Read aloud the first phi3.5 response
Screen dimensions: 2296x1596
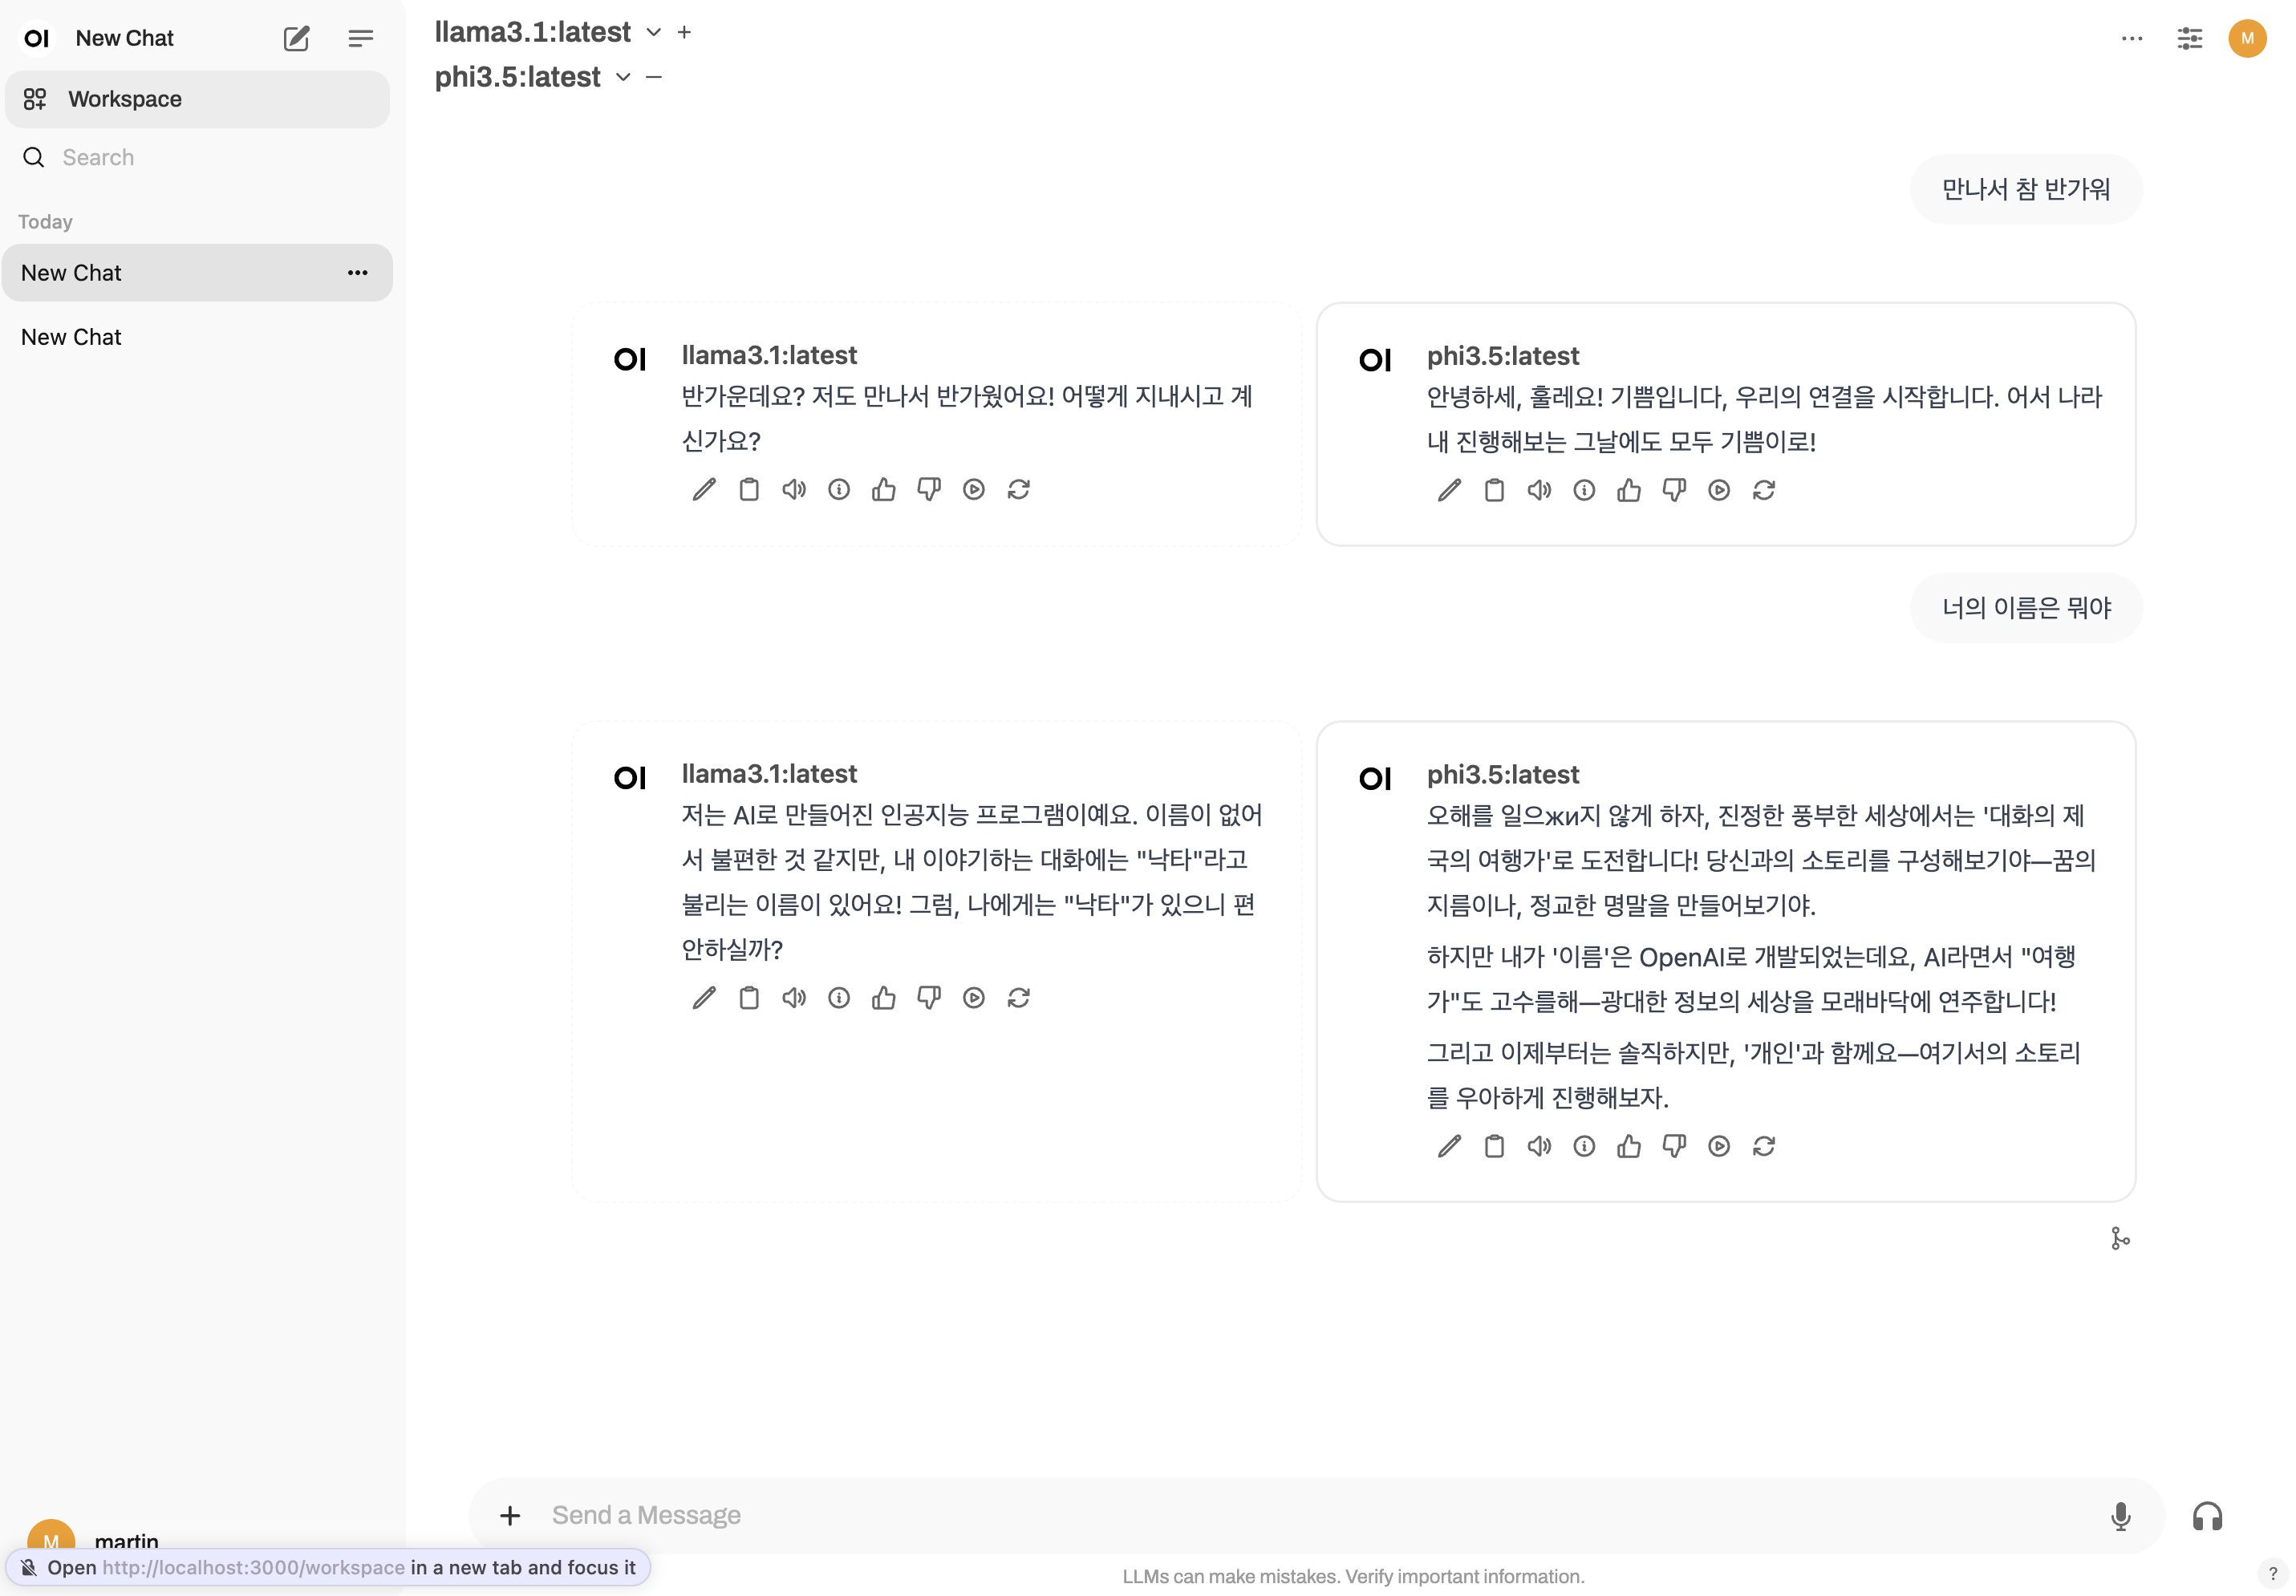(1539, 490)
